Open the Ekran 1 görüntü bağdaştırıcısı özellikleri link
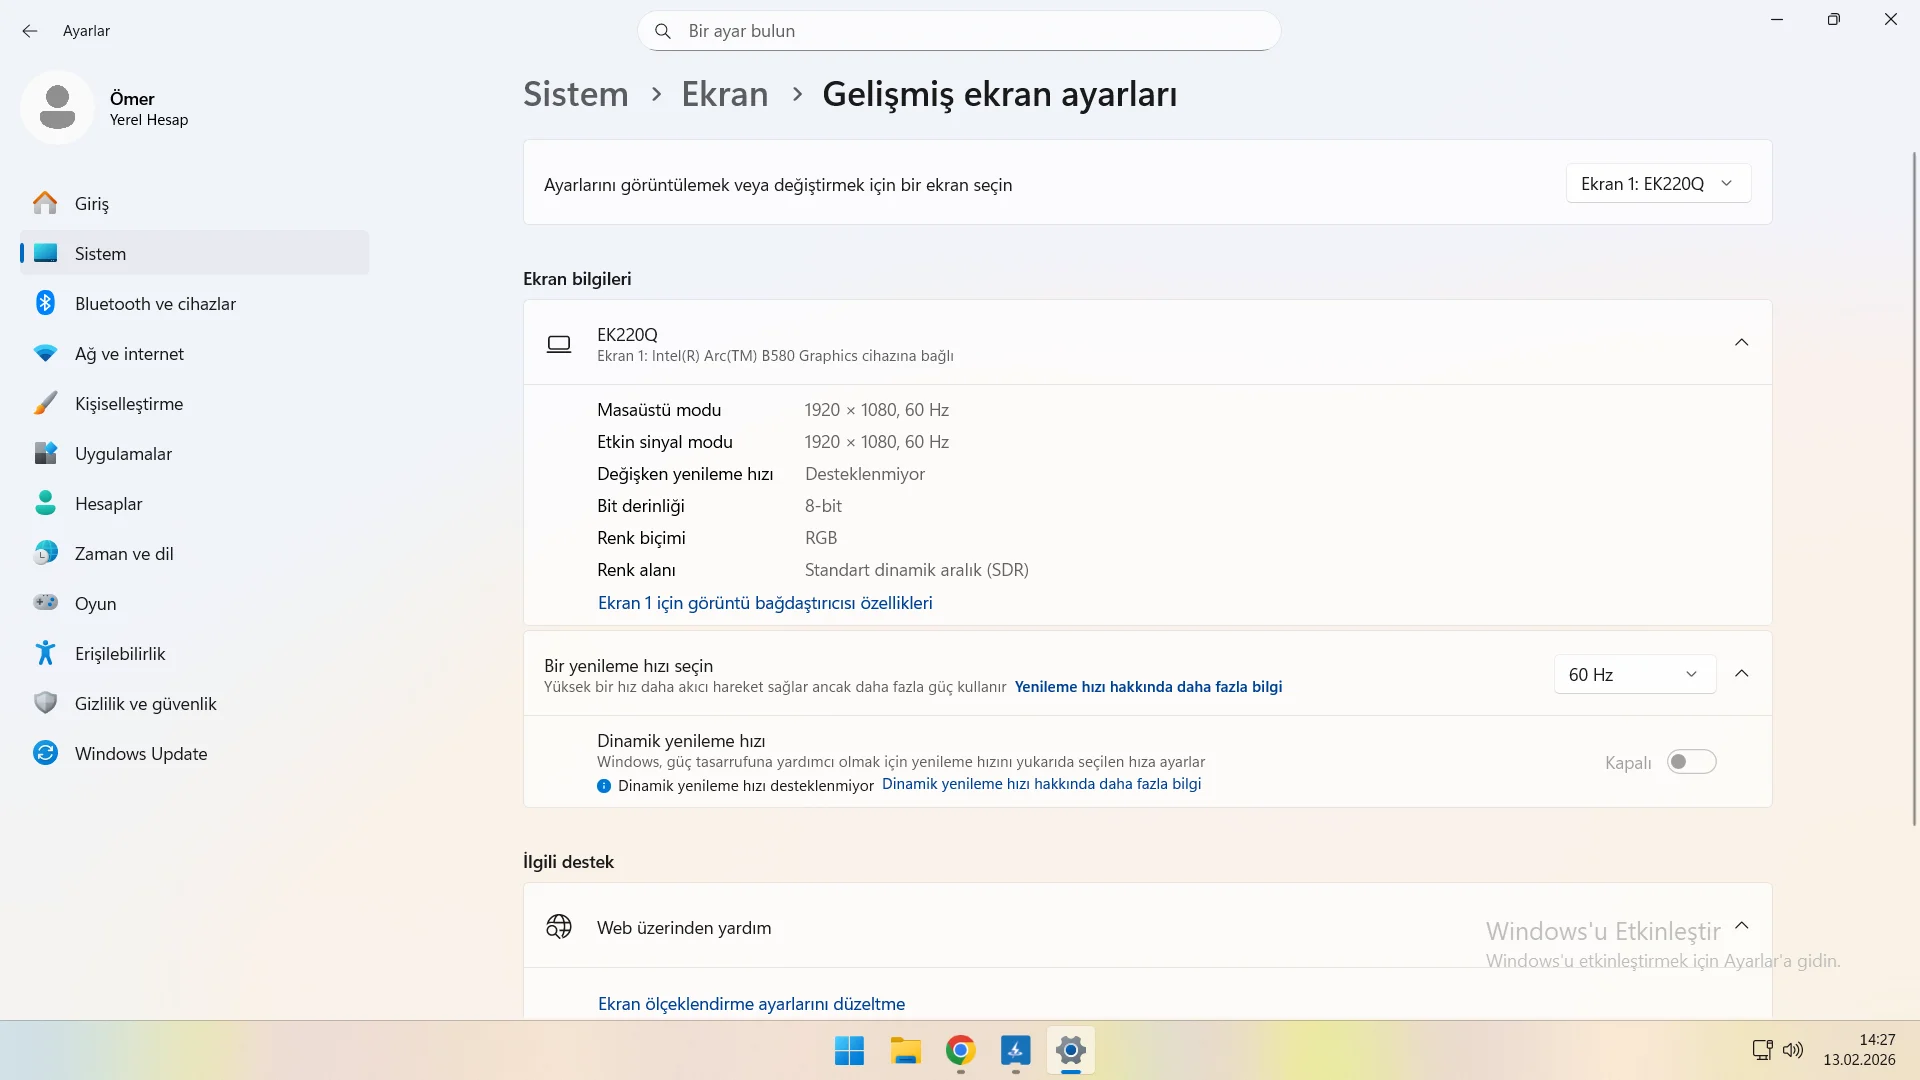The height and width of the screenshot is (1080, 1920). coord(764,602)
